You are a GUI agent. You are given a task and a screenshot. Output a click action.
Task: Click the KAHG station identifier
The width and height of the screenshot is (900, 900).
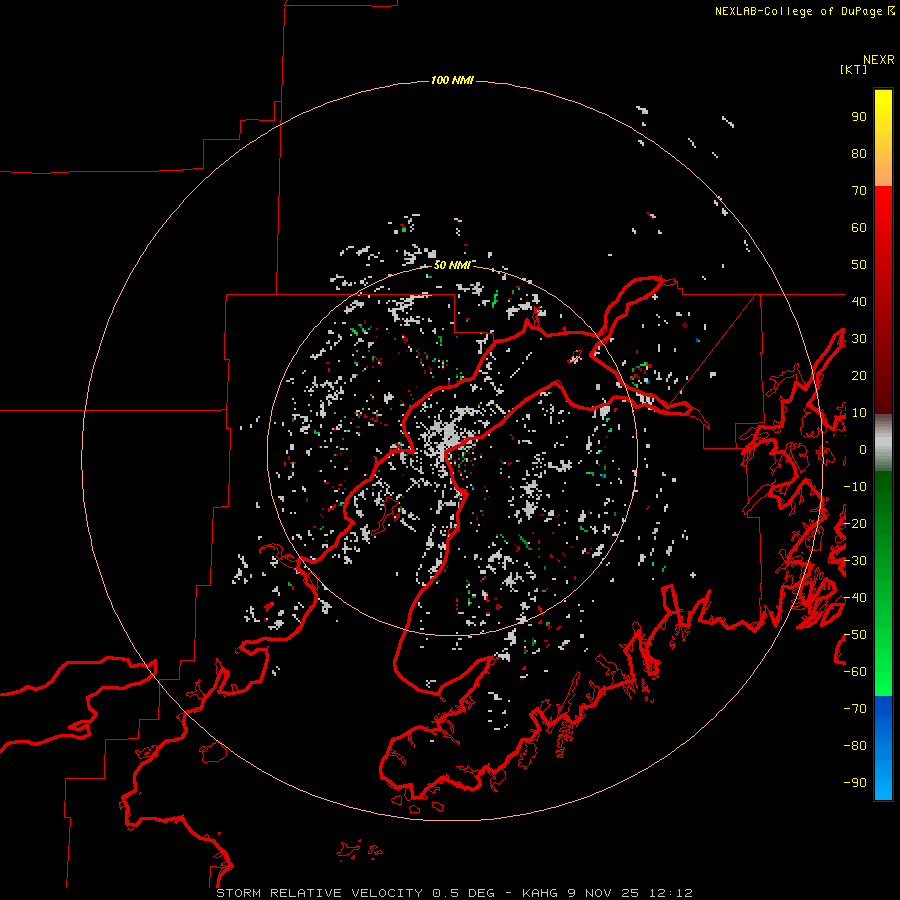tap(540, 893)
